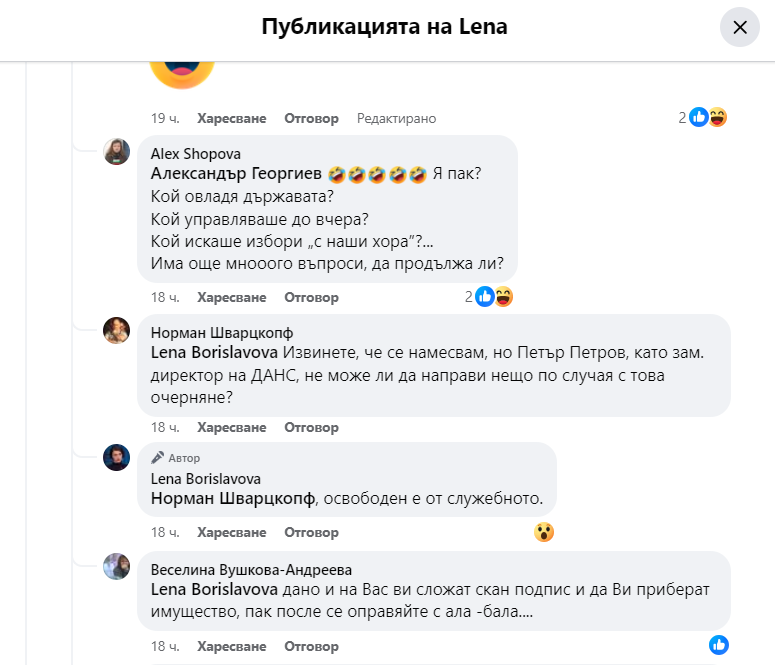The image size is (775, 665).
Task: Open Веселина Вушкова-Андреева profile name
Action: 251,568
